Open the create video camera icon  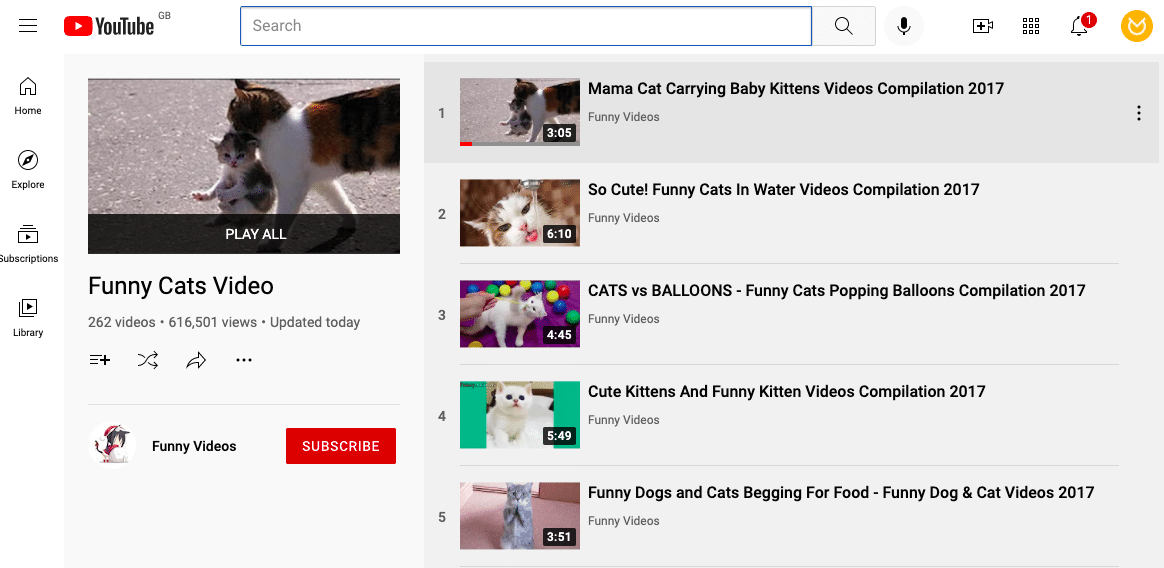(983, 26)
